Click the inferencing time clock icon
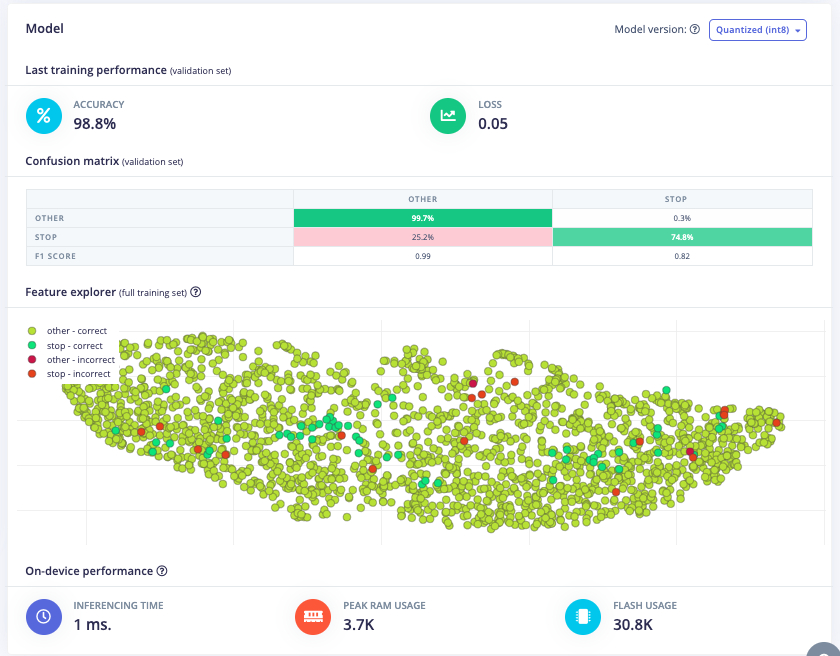This screenshot has width=840, height=656. tap(43, 617)
